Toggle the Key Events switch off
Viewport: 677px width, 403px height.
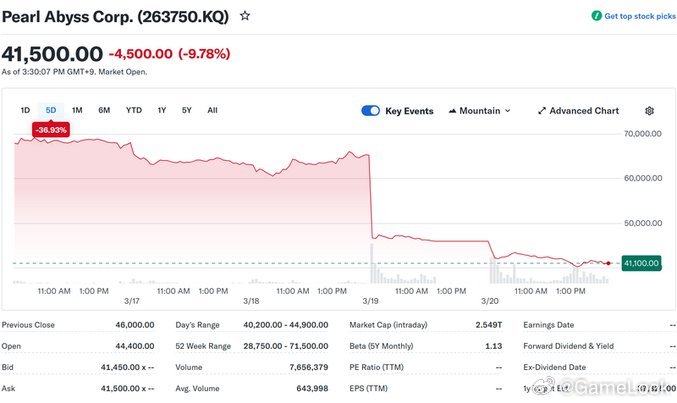click(370, 111)
